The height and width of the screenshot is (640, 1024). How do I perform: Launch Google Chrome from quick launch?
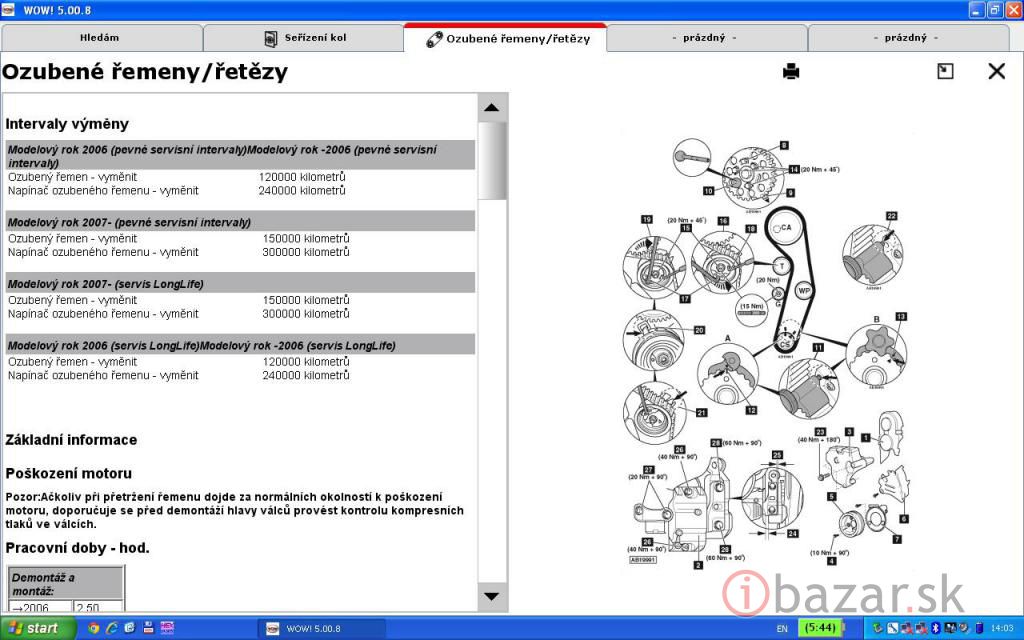coord(94,629)
